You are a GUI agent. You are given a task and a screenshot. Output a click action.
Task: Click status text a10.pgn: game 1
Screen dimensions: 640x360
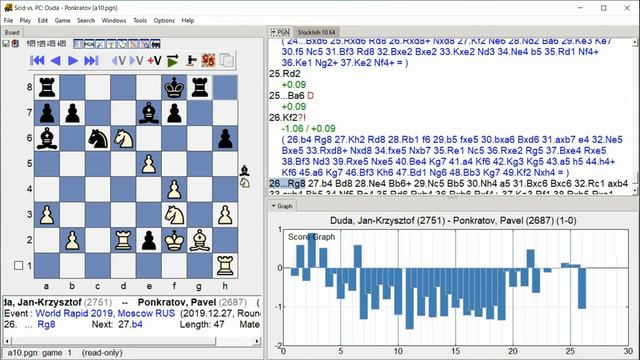(x=40, y=353)
